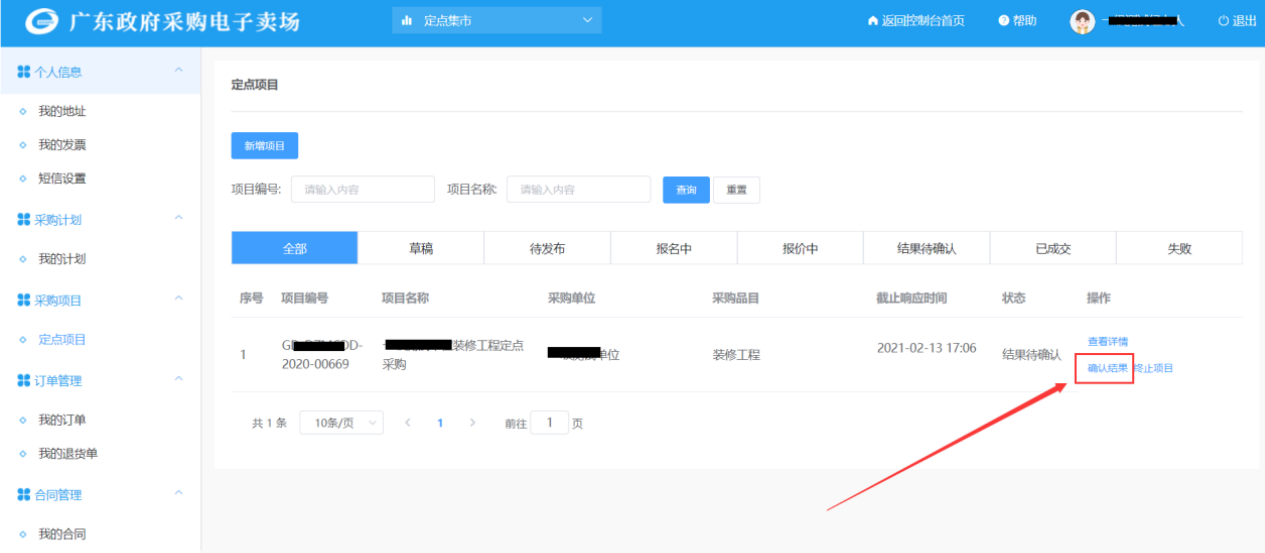This screenshot has width=1265, height=553.
Task: Click the 退出 logout power icon
Action: (x=1223, y=21)
